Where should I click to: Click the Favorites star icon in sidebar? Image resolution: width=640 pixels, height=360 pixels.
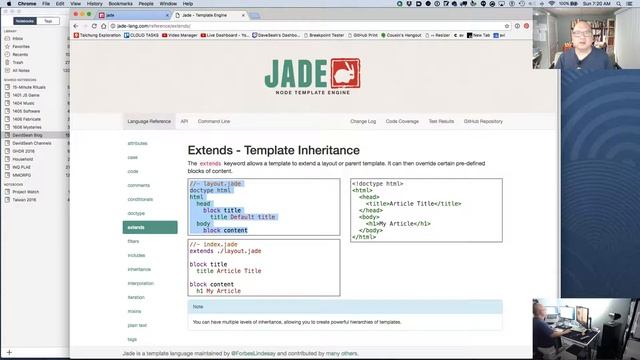pos(7,47)
